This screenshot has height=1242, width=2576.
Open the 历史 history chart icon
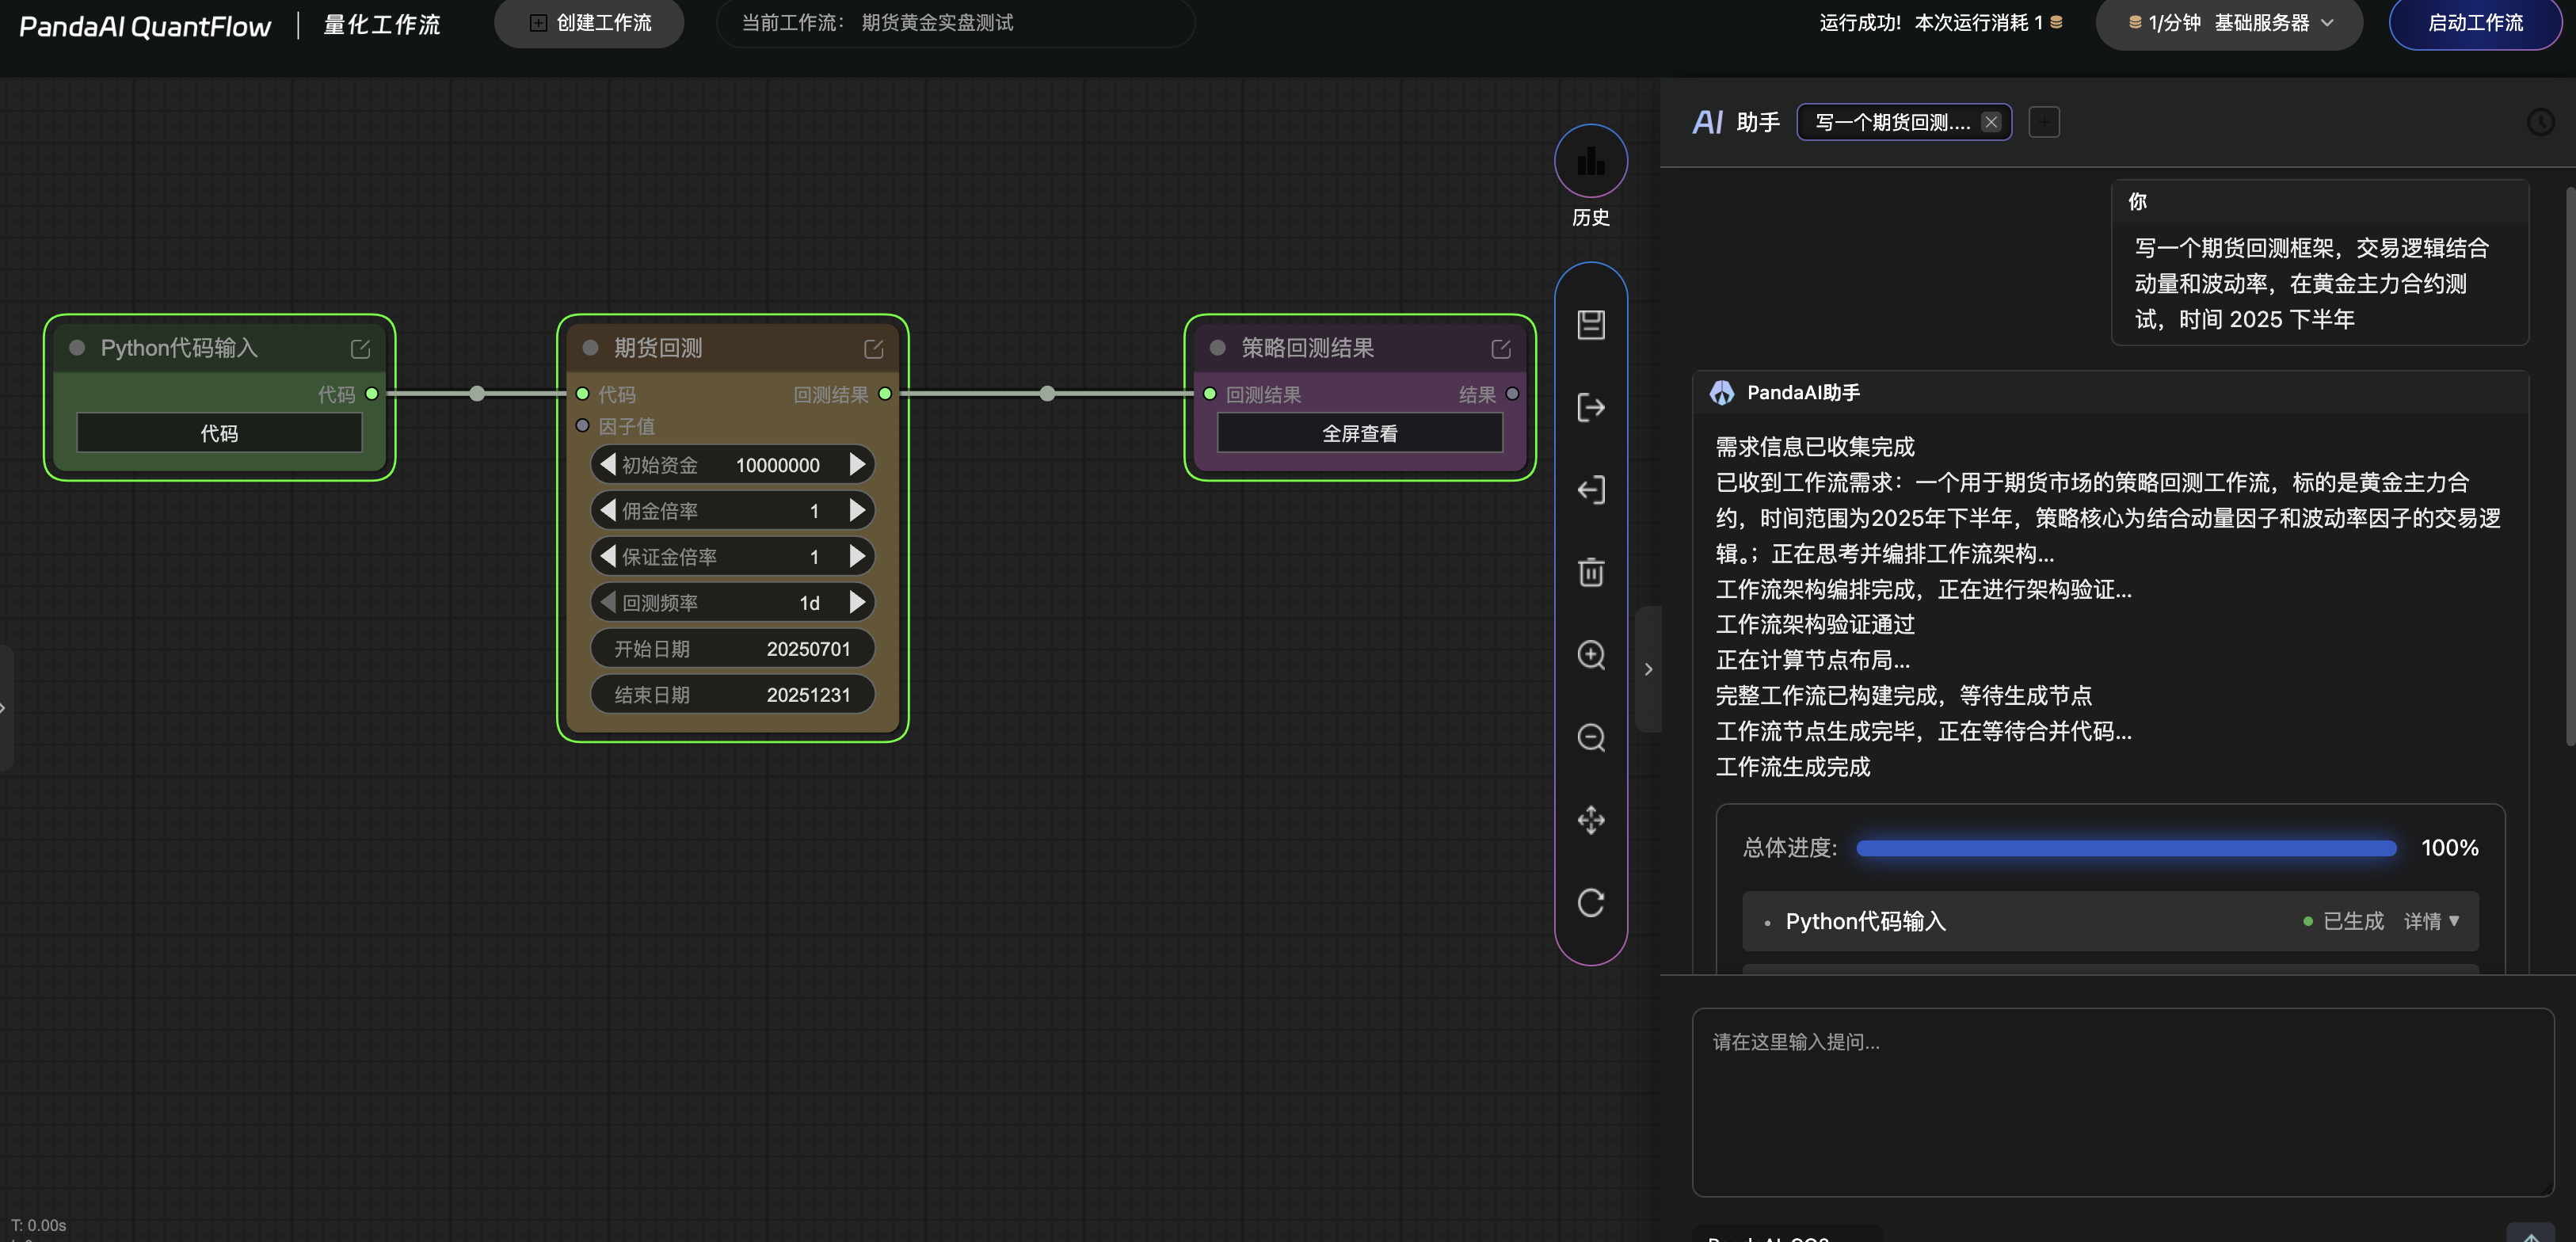pos(1590,161)
